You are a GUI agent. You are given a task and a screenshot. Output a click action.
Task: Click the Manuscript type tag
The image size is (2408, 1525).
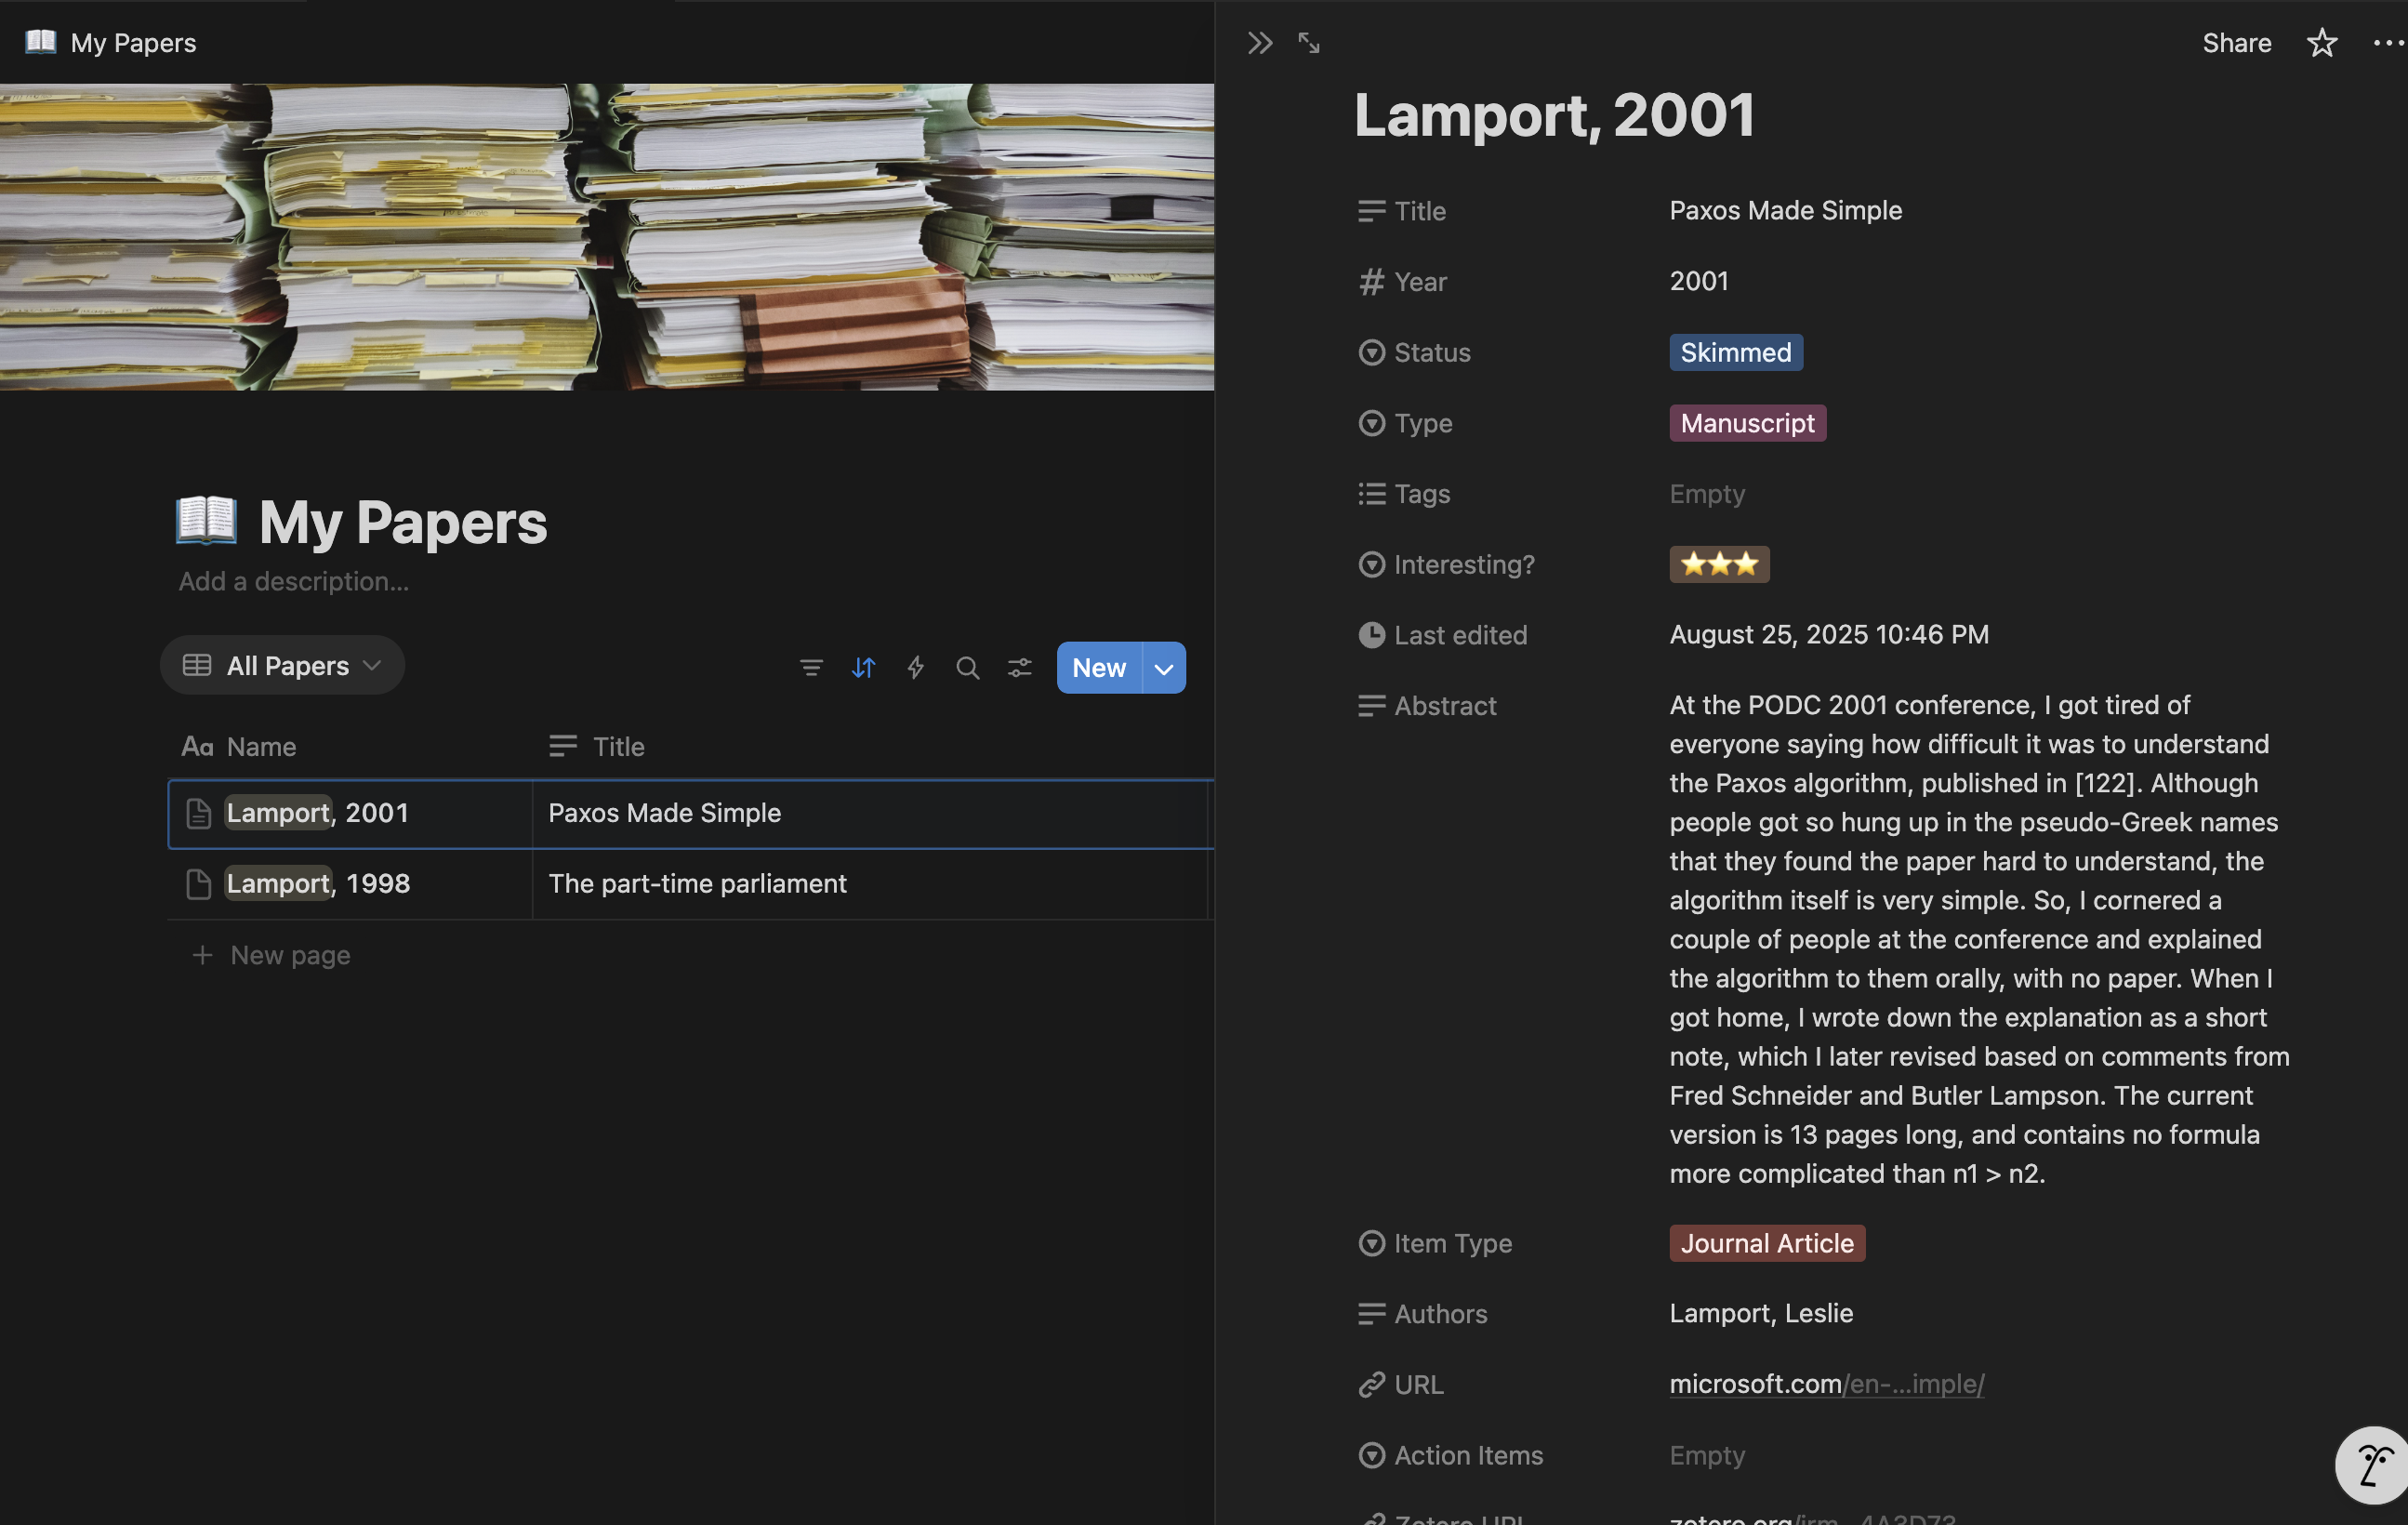(x=1746, y=423)
